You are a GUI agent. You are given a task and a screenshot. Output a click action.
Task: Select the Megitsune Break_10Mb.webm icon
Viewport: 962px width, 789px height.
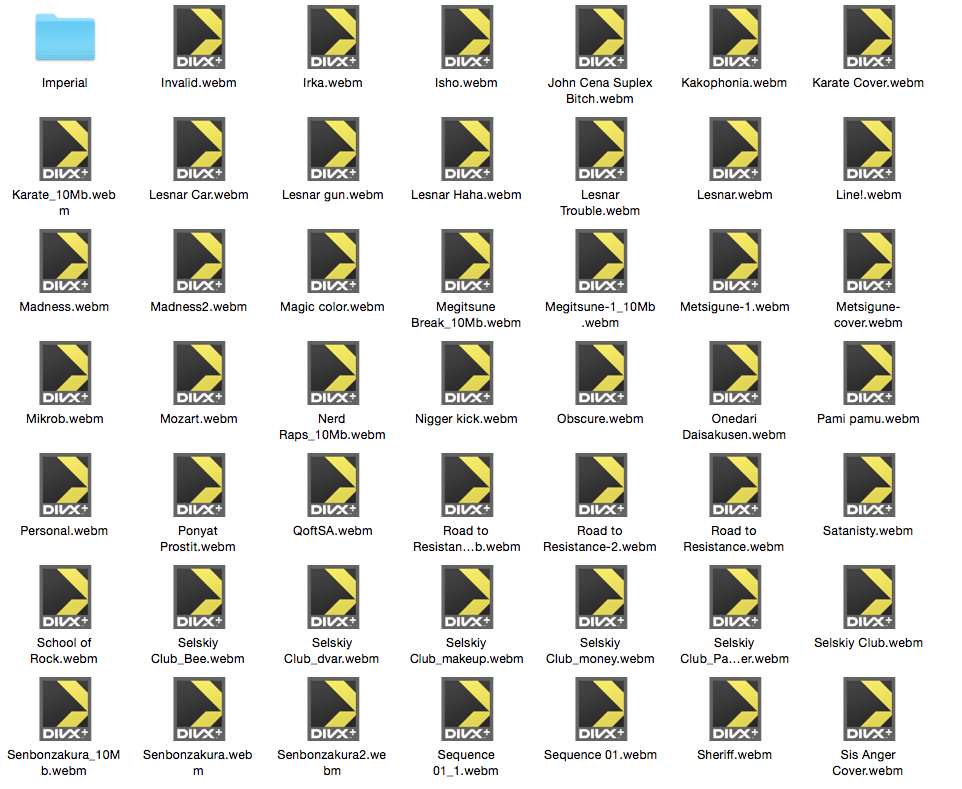coord(467,261)
